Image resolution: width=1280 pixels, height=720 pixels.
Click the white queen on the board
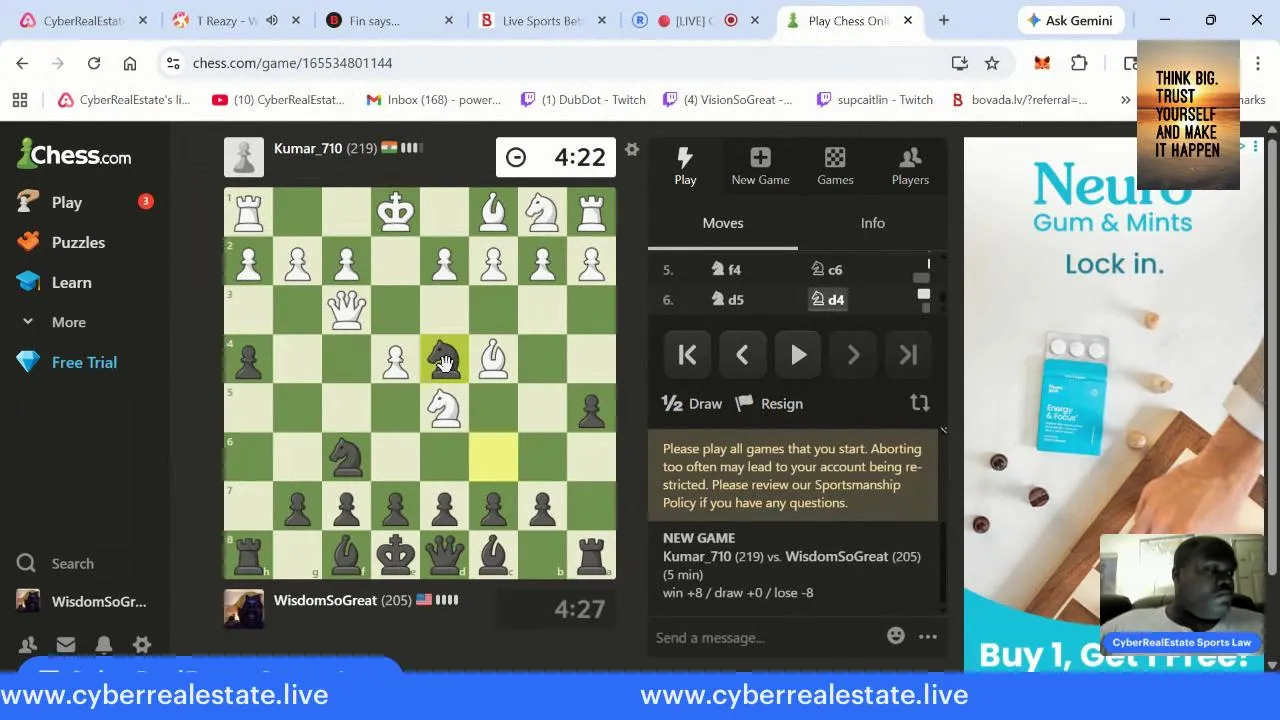pos(346,309)
